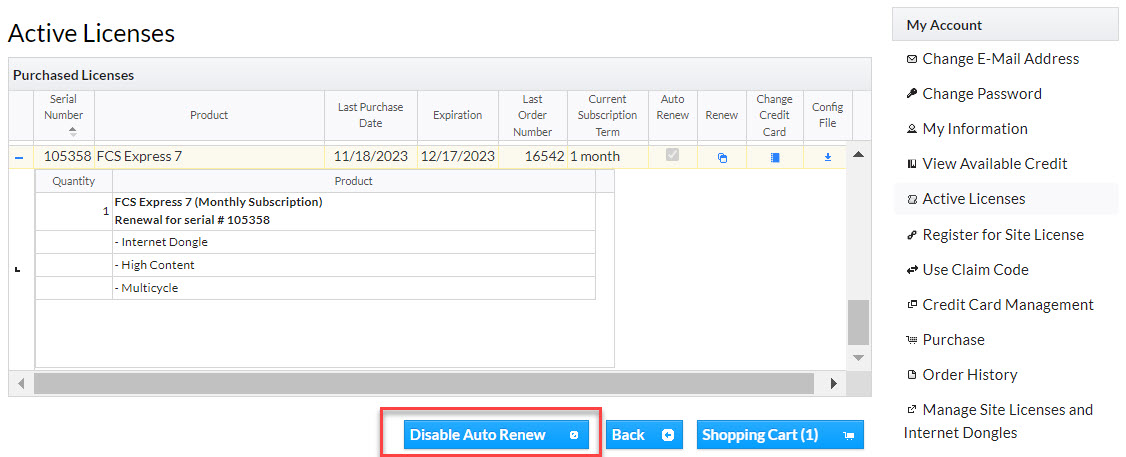The width and height of the screenshot is (1126, 457).
Task: Select Use Claim Code from sidebar
Action: coord(975,270)
